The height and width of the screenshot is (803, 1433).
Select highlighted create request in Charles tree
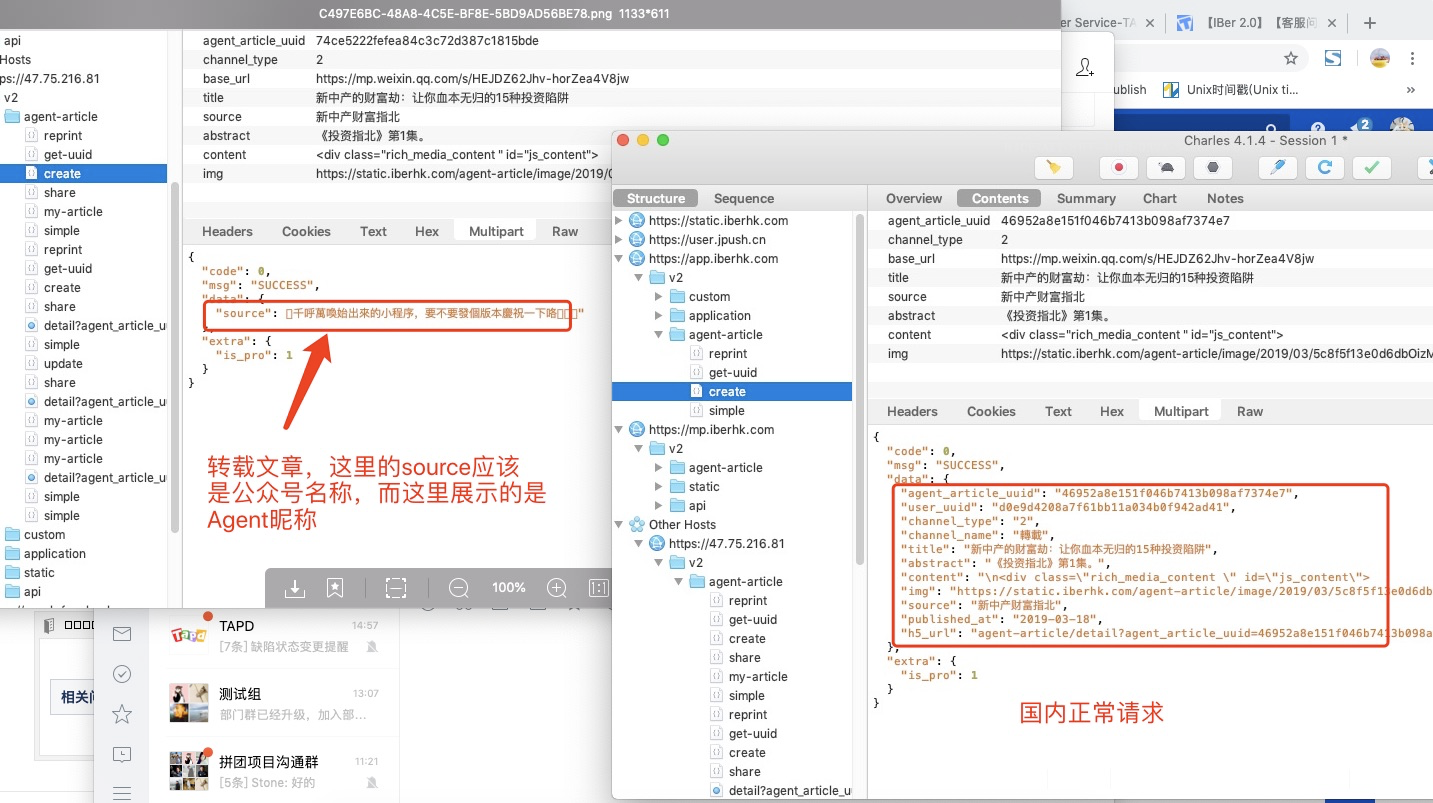(727, 392)
